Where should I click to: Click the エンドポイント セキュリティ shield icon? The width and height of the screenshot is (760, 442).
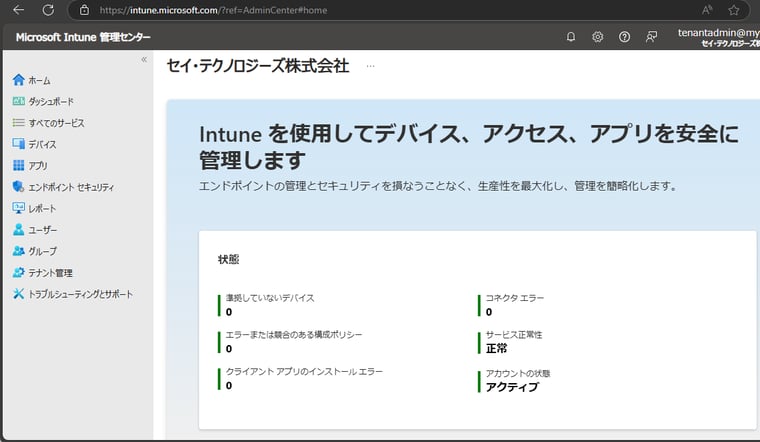(18, 187)
